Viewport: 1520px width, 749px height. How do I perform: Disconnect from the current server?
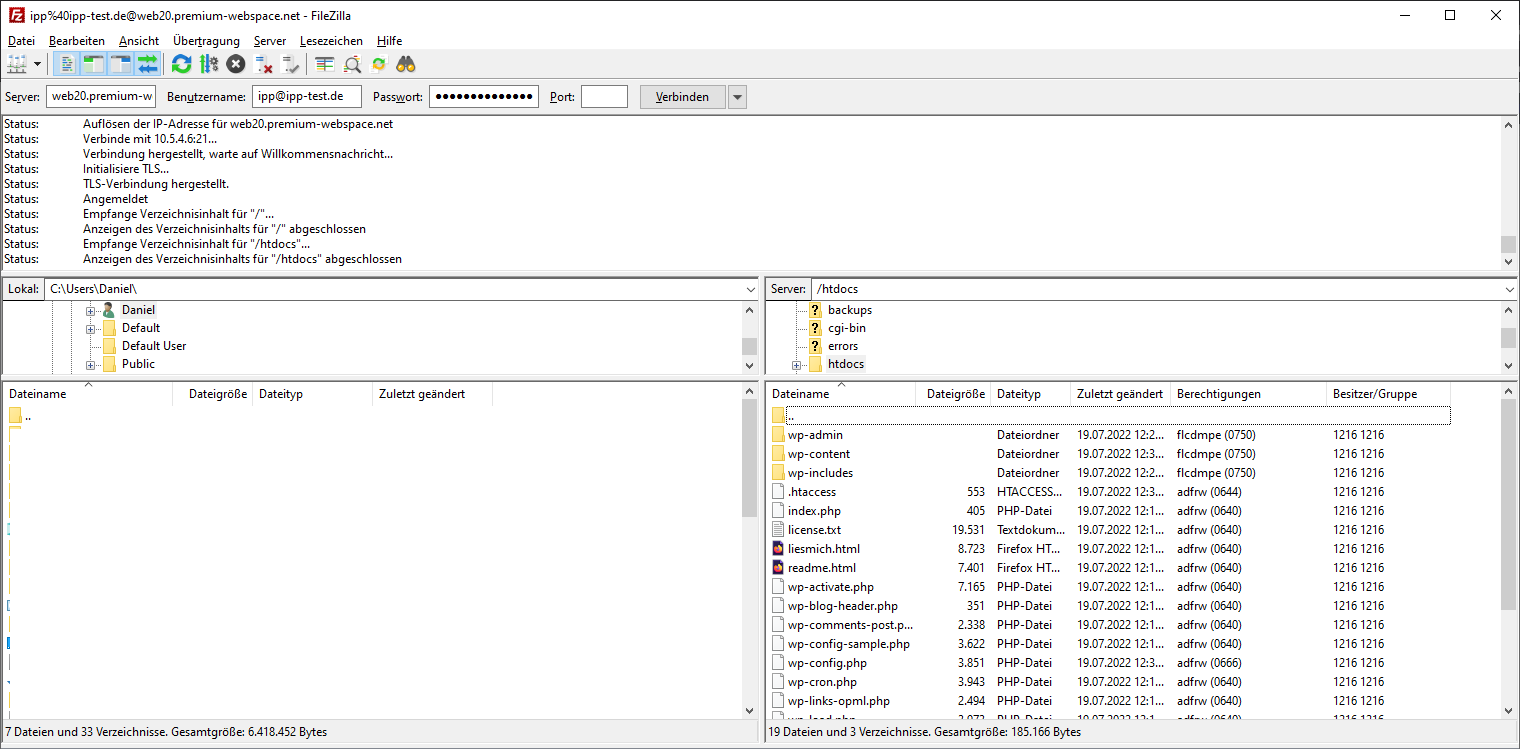pos(264,64)
